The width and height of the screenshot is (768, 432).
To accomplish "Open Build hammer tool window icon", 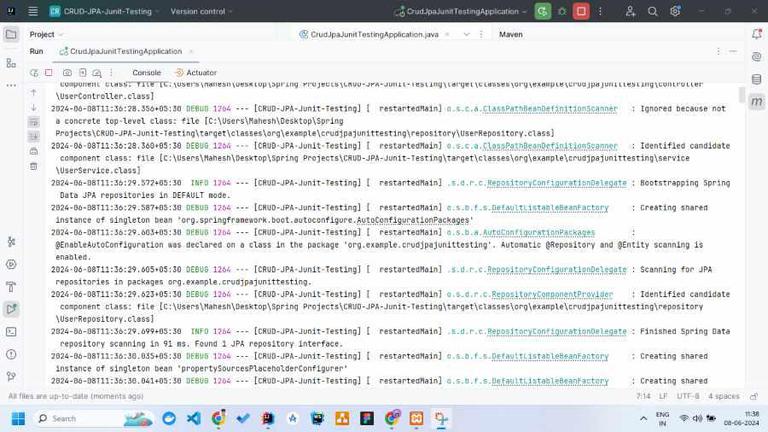I will 11,287.
